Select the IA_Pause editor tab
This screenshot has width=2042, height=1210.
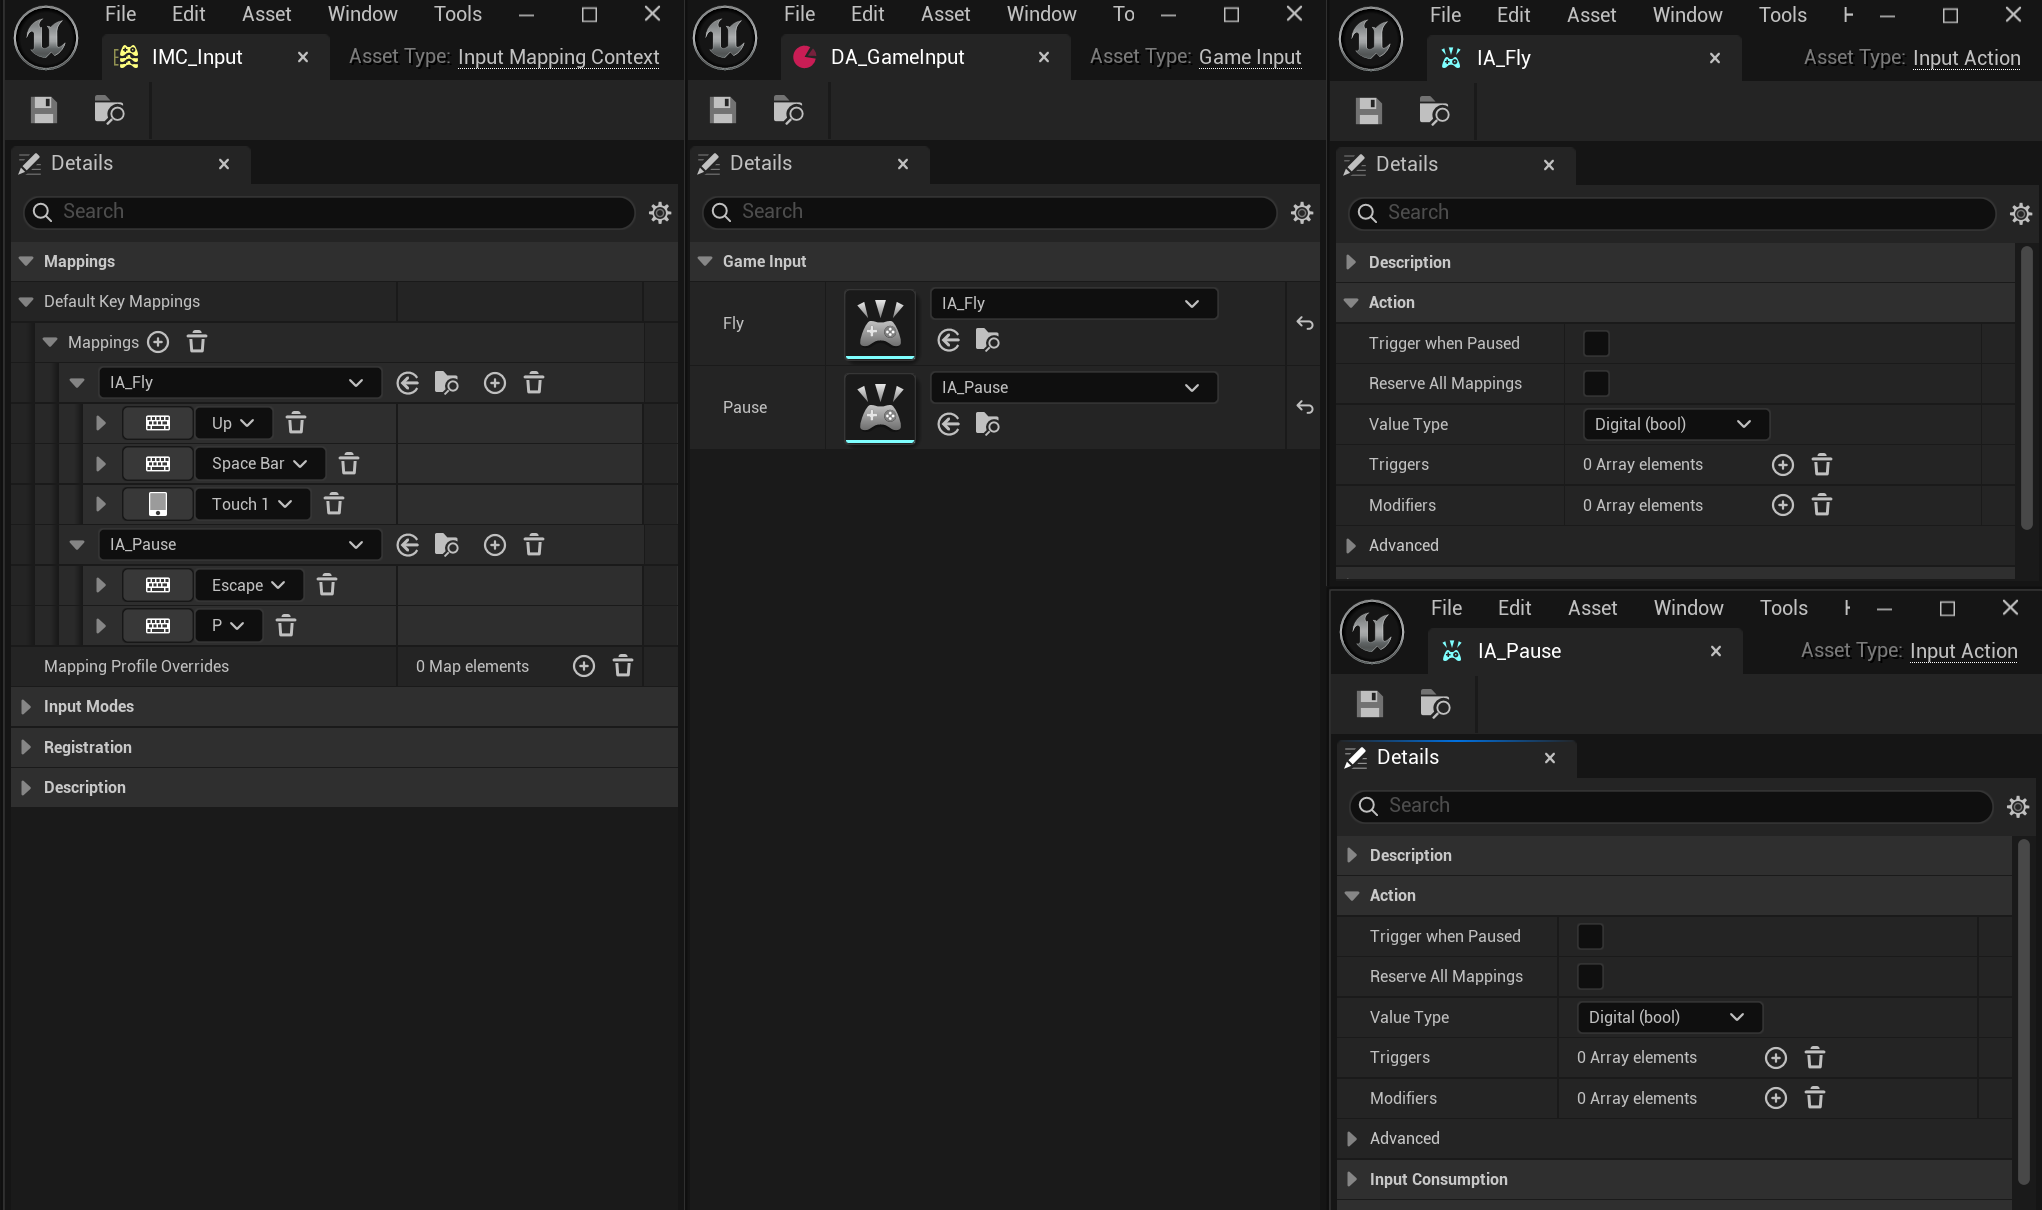click(x=1519, y=651)
